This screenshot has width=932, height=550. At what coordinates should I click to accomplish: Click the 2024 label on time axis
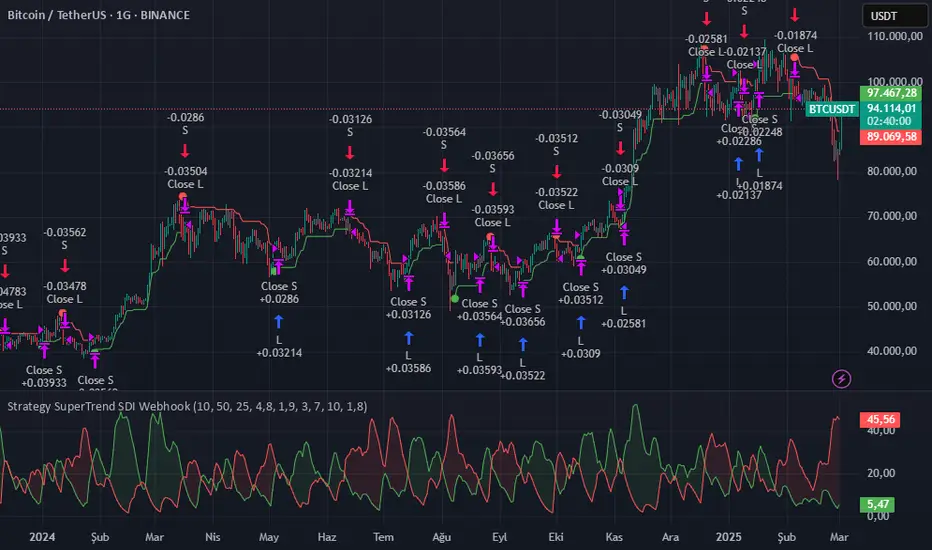42,537
